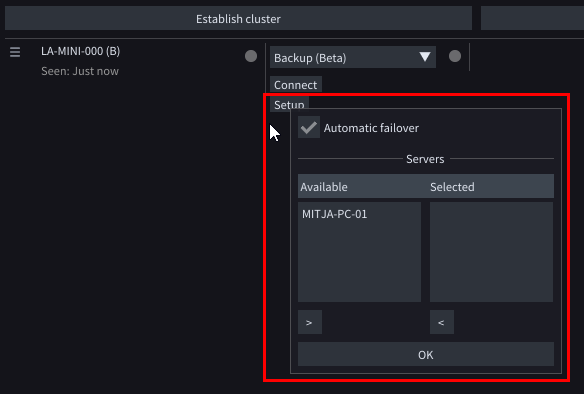The height and width of the screenshot is (394, 584).
Task: Click the Servers section label
Action: pyautogui.click(x=425, y=159)
